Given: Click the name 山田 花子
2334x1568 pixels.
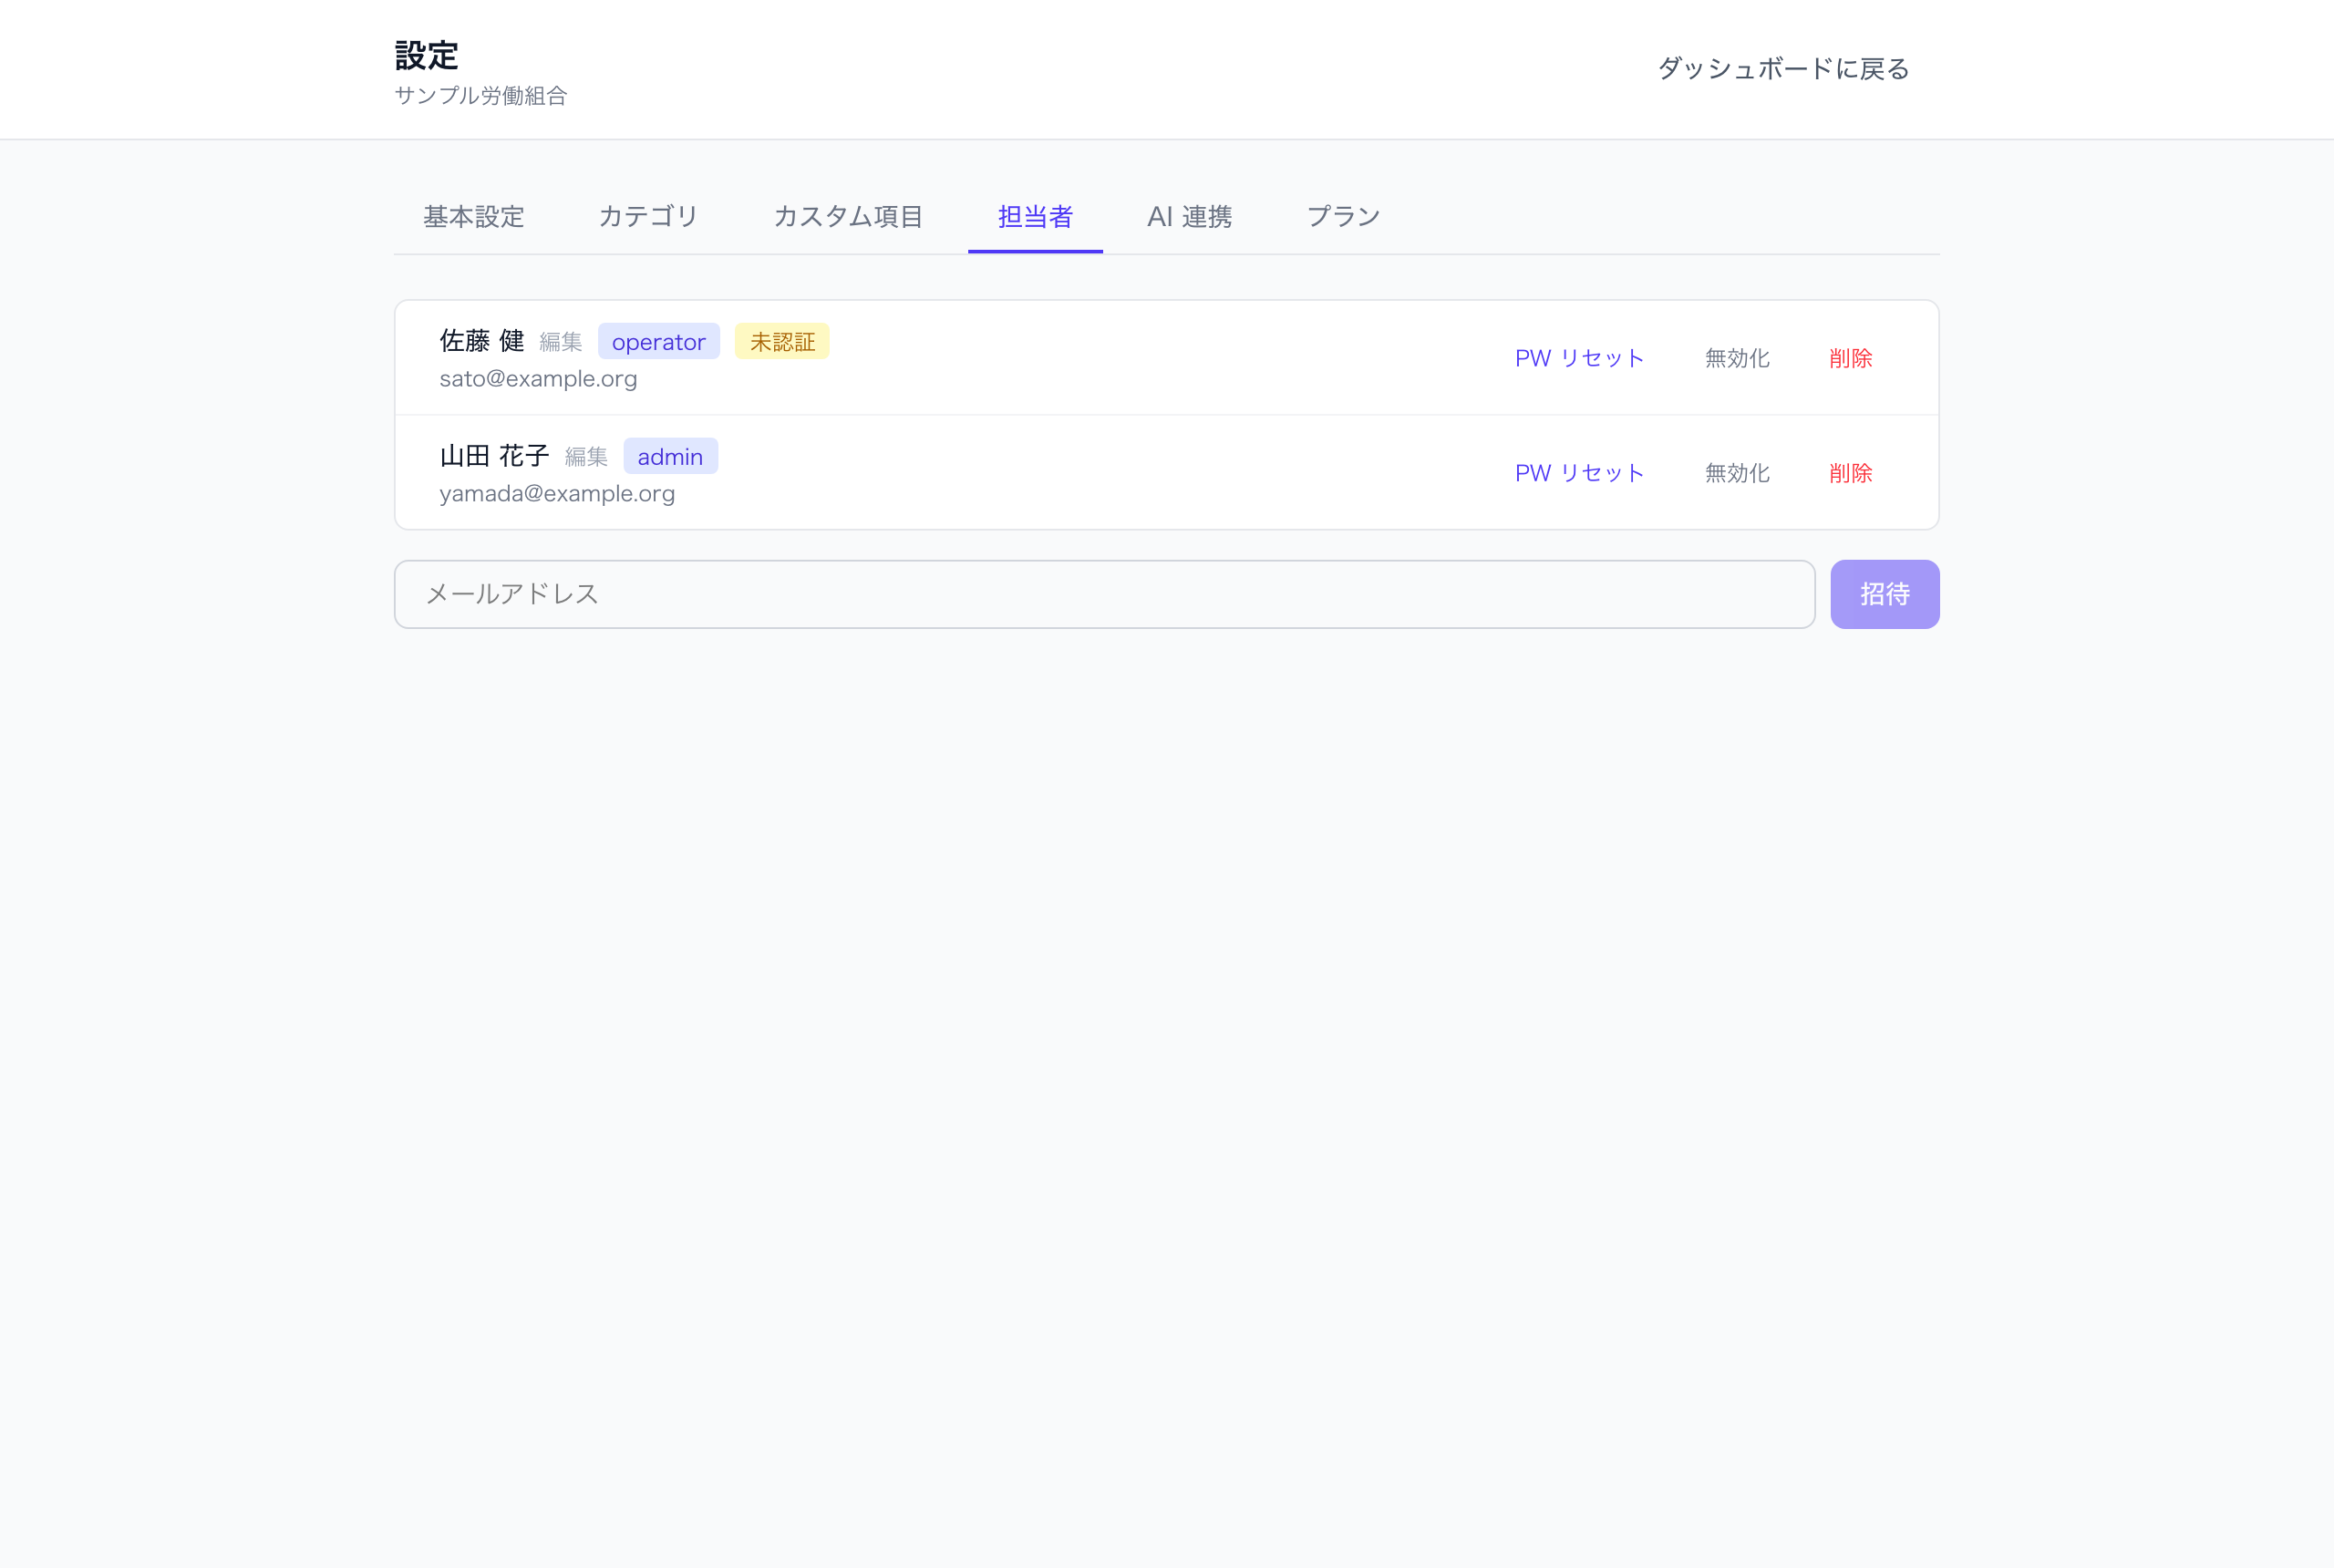Looking at the screenshot, I should 494,456.
